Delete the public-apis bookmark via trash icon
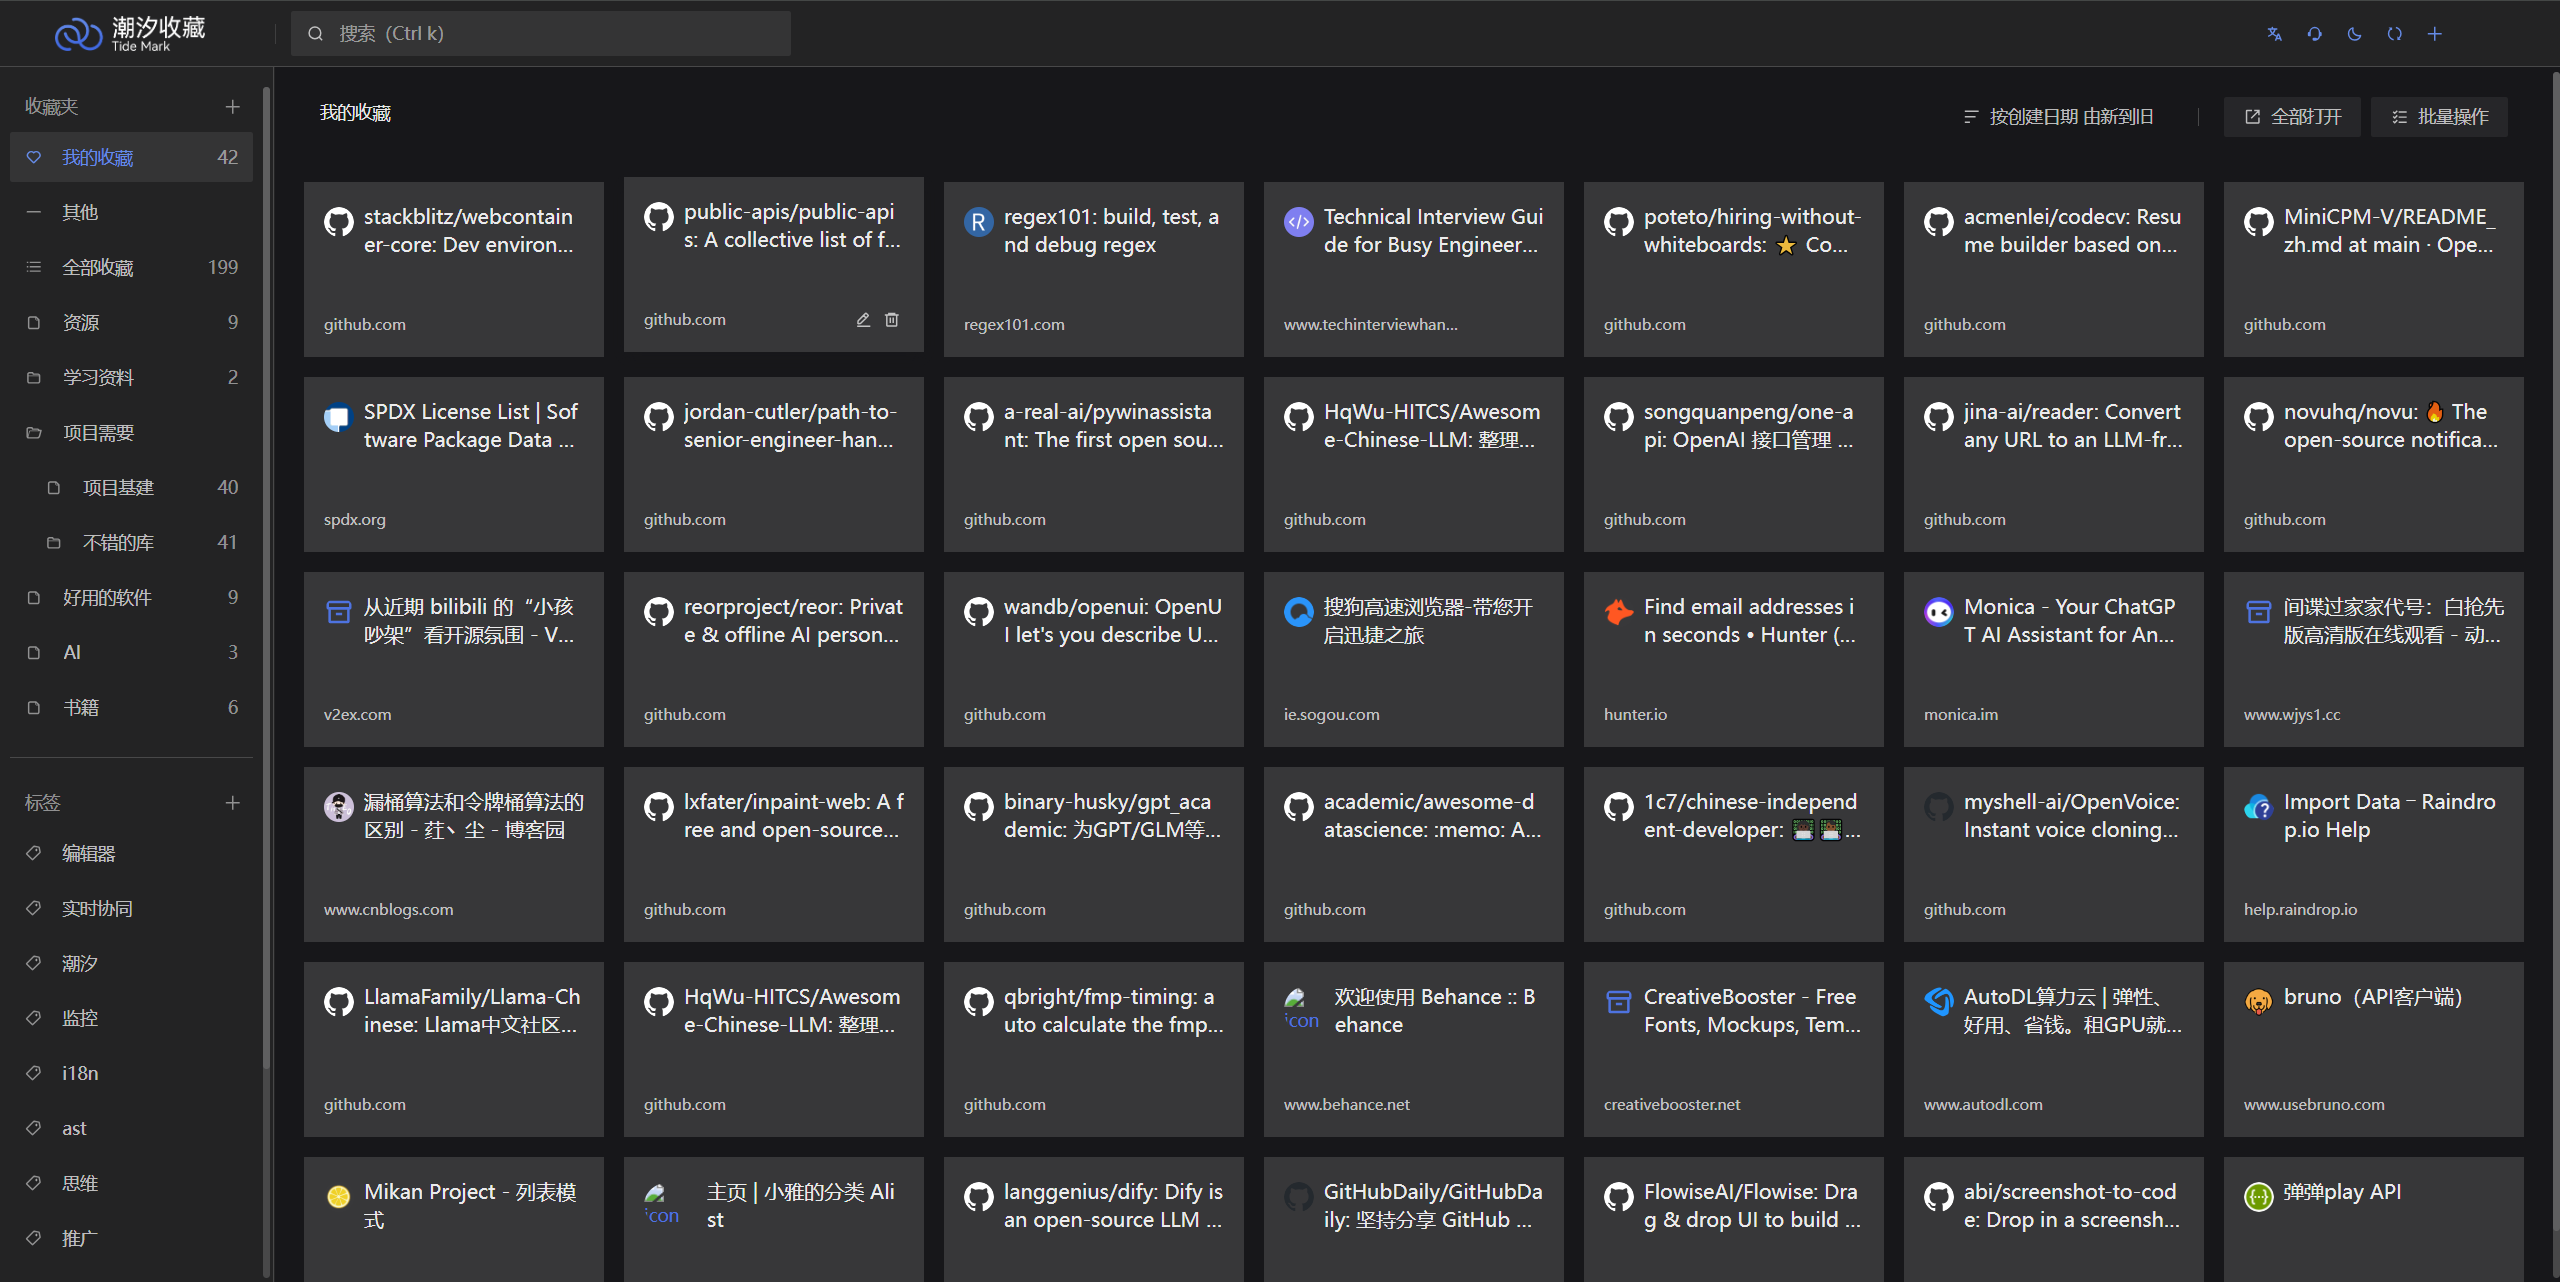This screenshot has height=1282, width=2560. point(892,320)
